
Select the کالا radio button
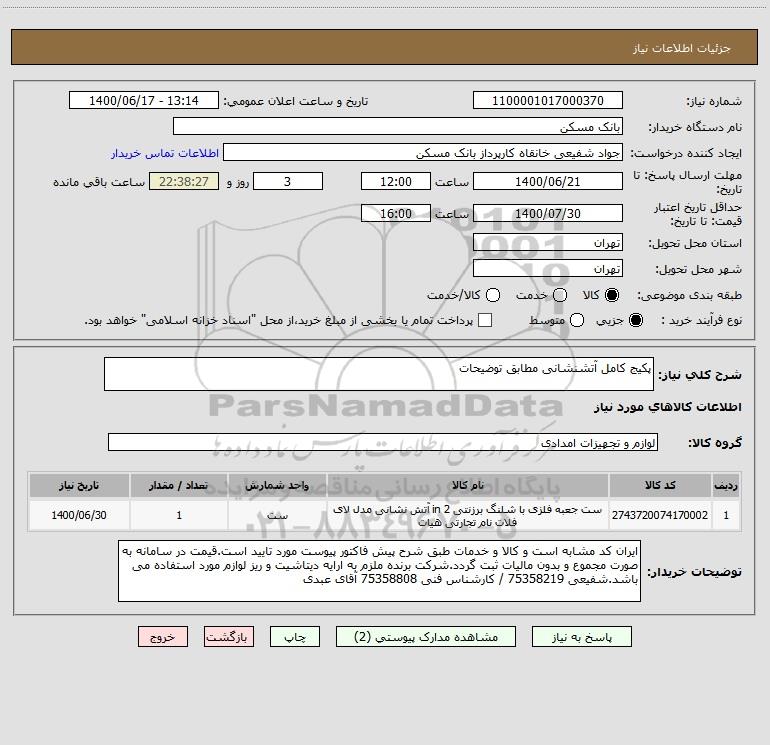coord(611,295)
